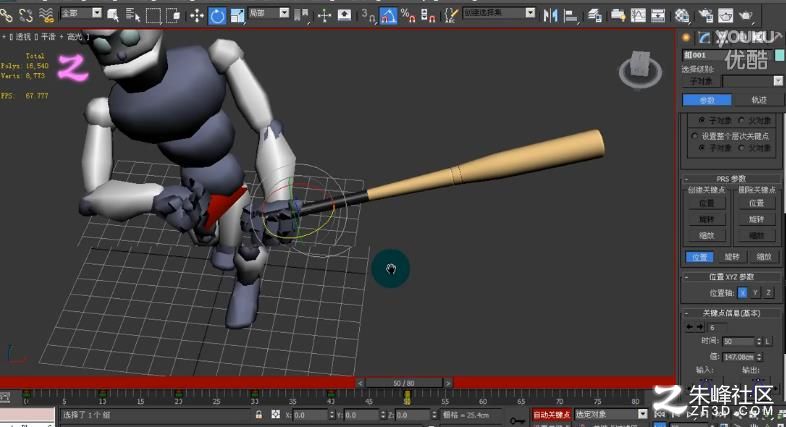The width and height of the screenshot is (786, 427).
Task: Click the Use Pivot Point Center icon
Action: coord(301,16)
